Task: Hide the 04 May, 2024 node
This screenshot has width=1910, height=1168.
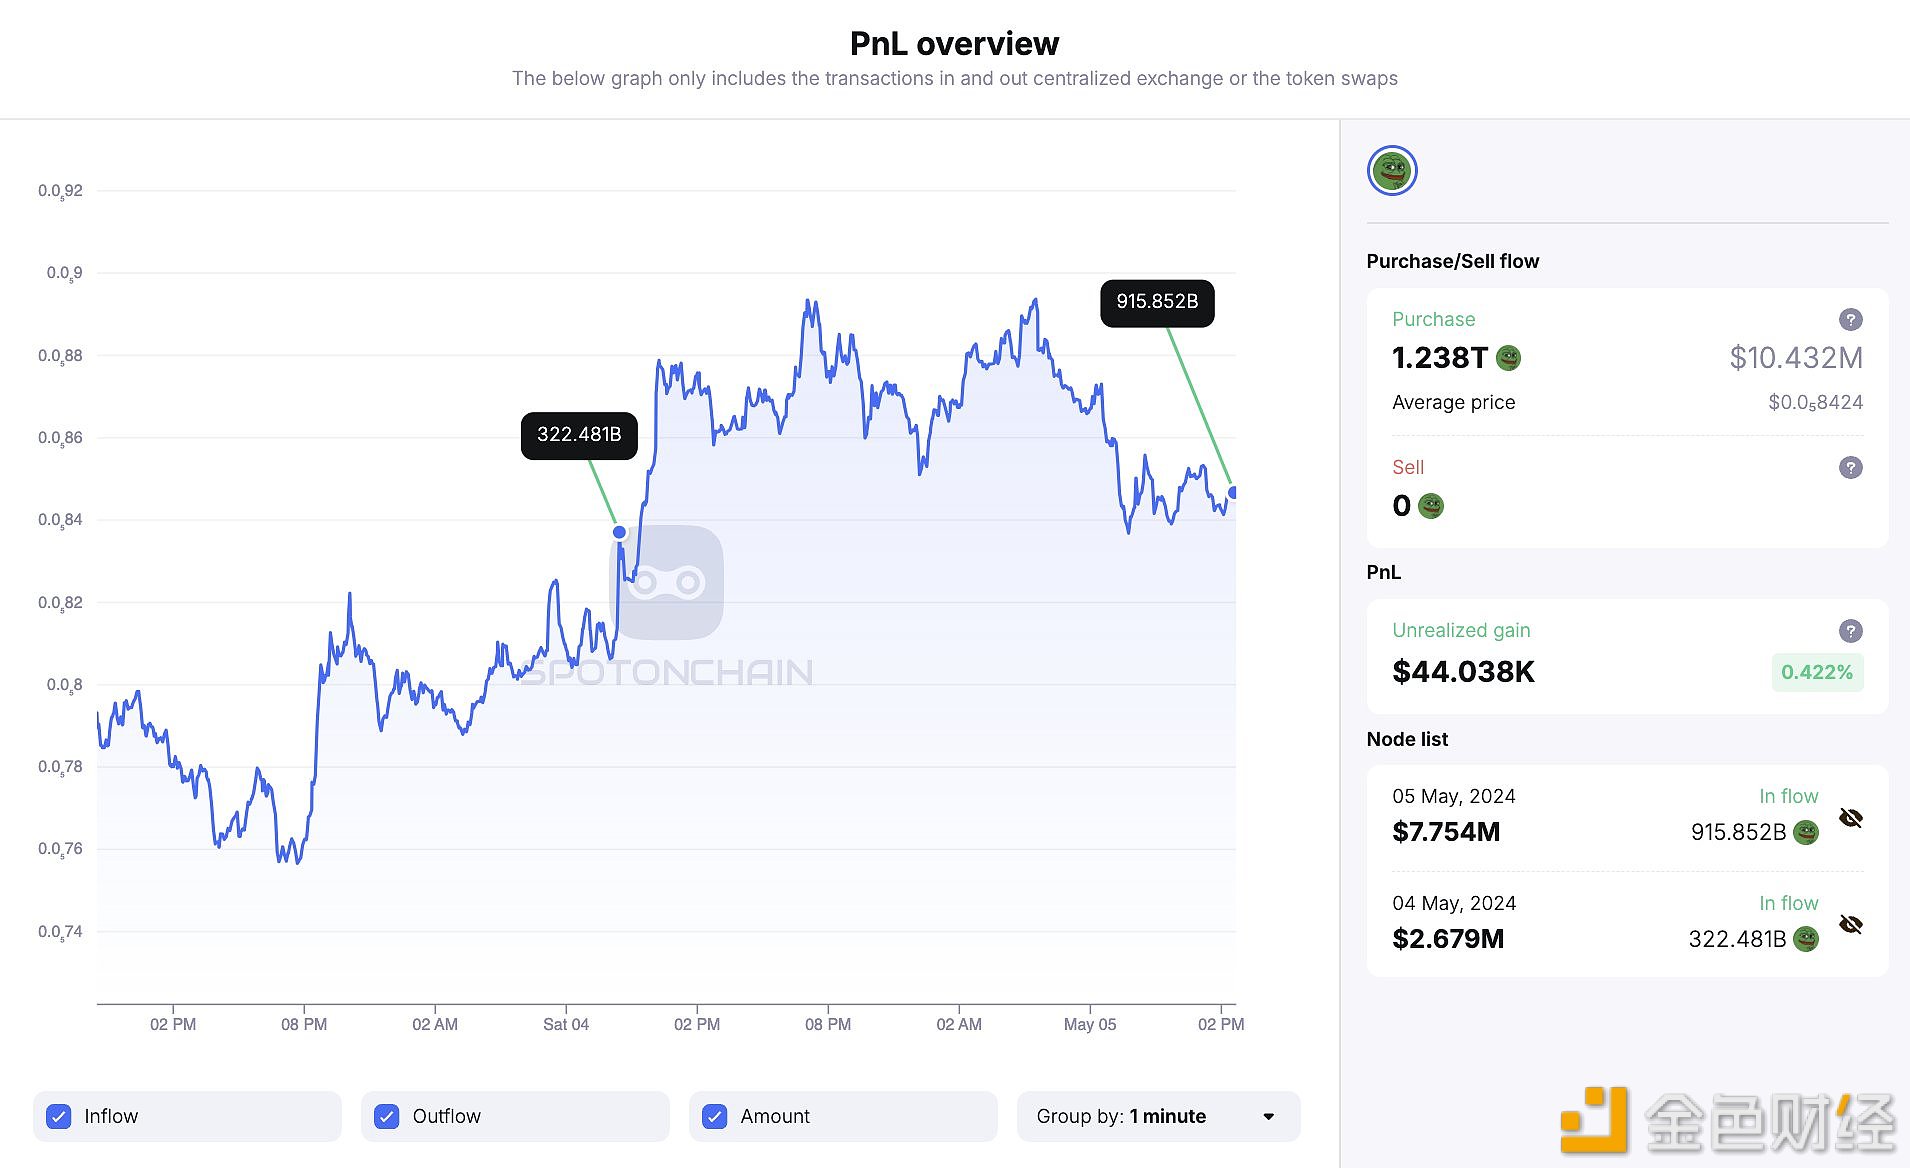Action: 1851,924
